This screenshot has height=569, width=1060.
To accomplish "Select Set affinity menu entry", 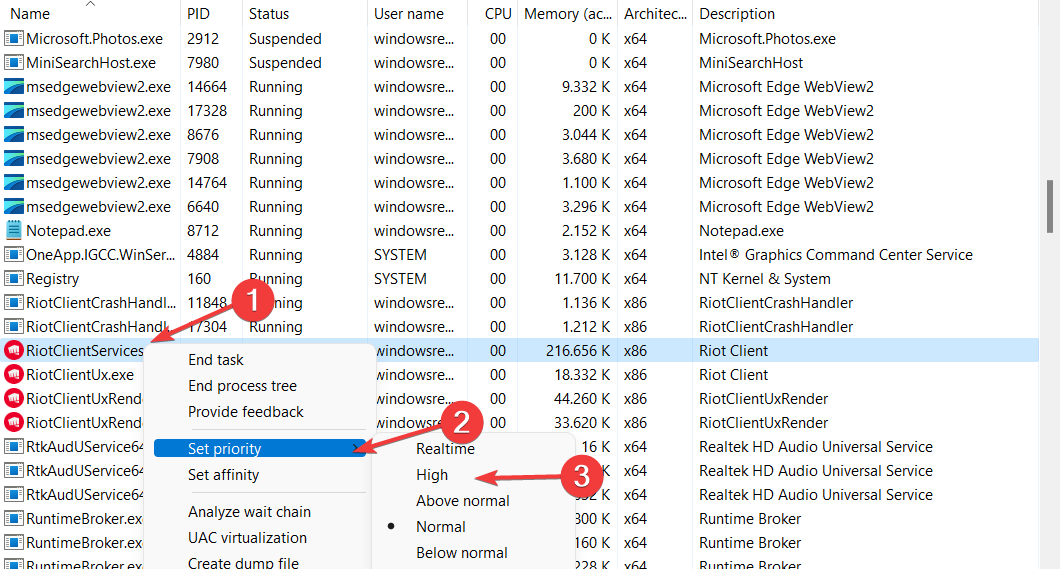I will [x=223, y=475].
